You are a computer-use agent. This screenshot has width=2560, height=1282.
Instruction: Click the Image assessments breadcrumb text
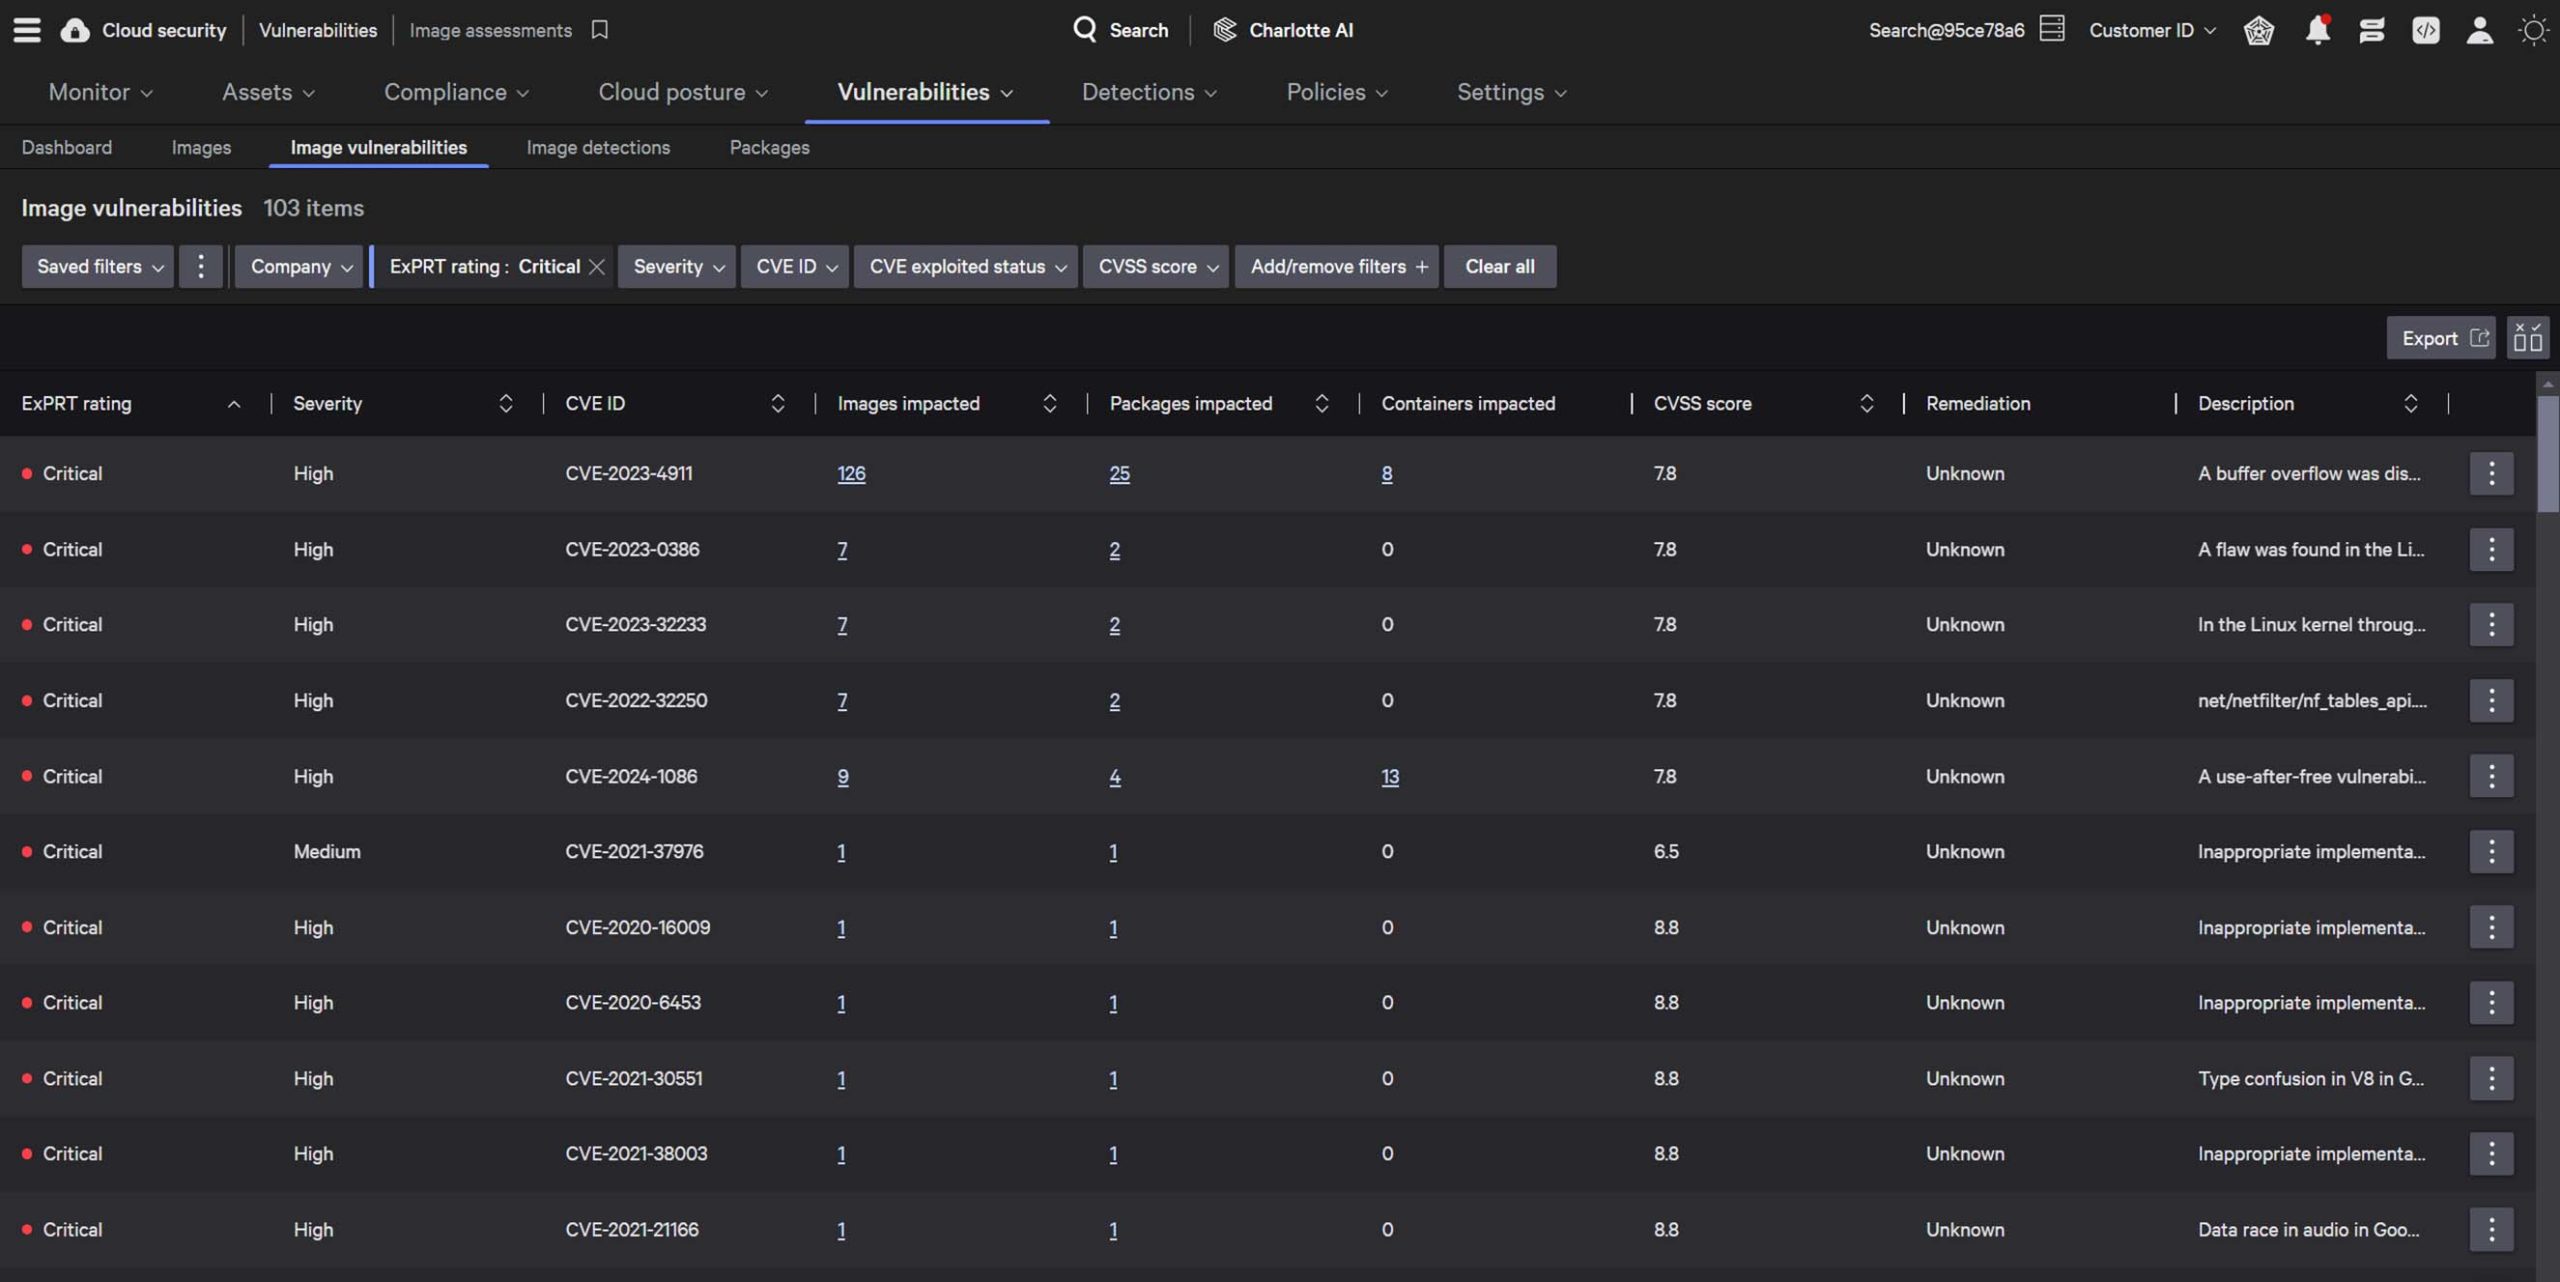coord(490,30)
